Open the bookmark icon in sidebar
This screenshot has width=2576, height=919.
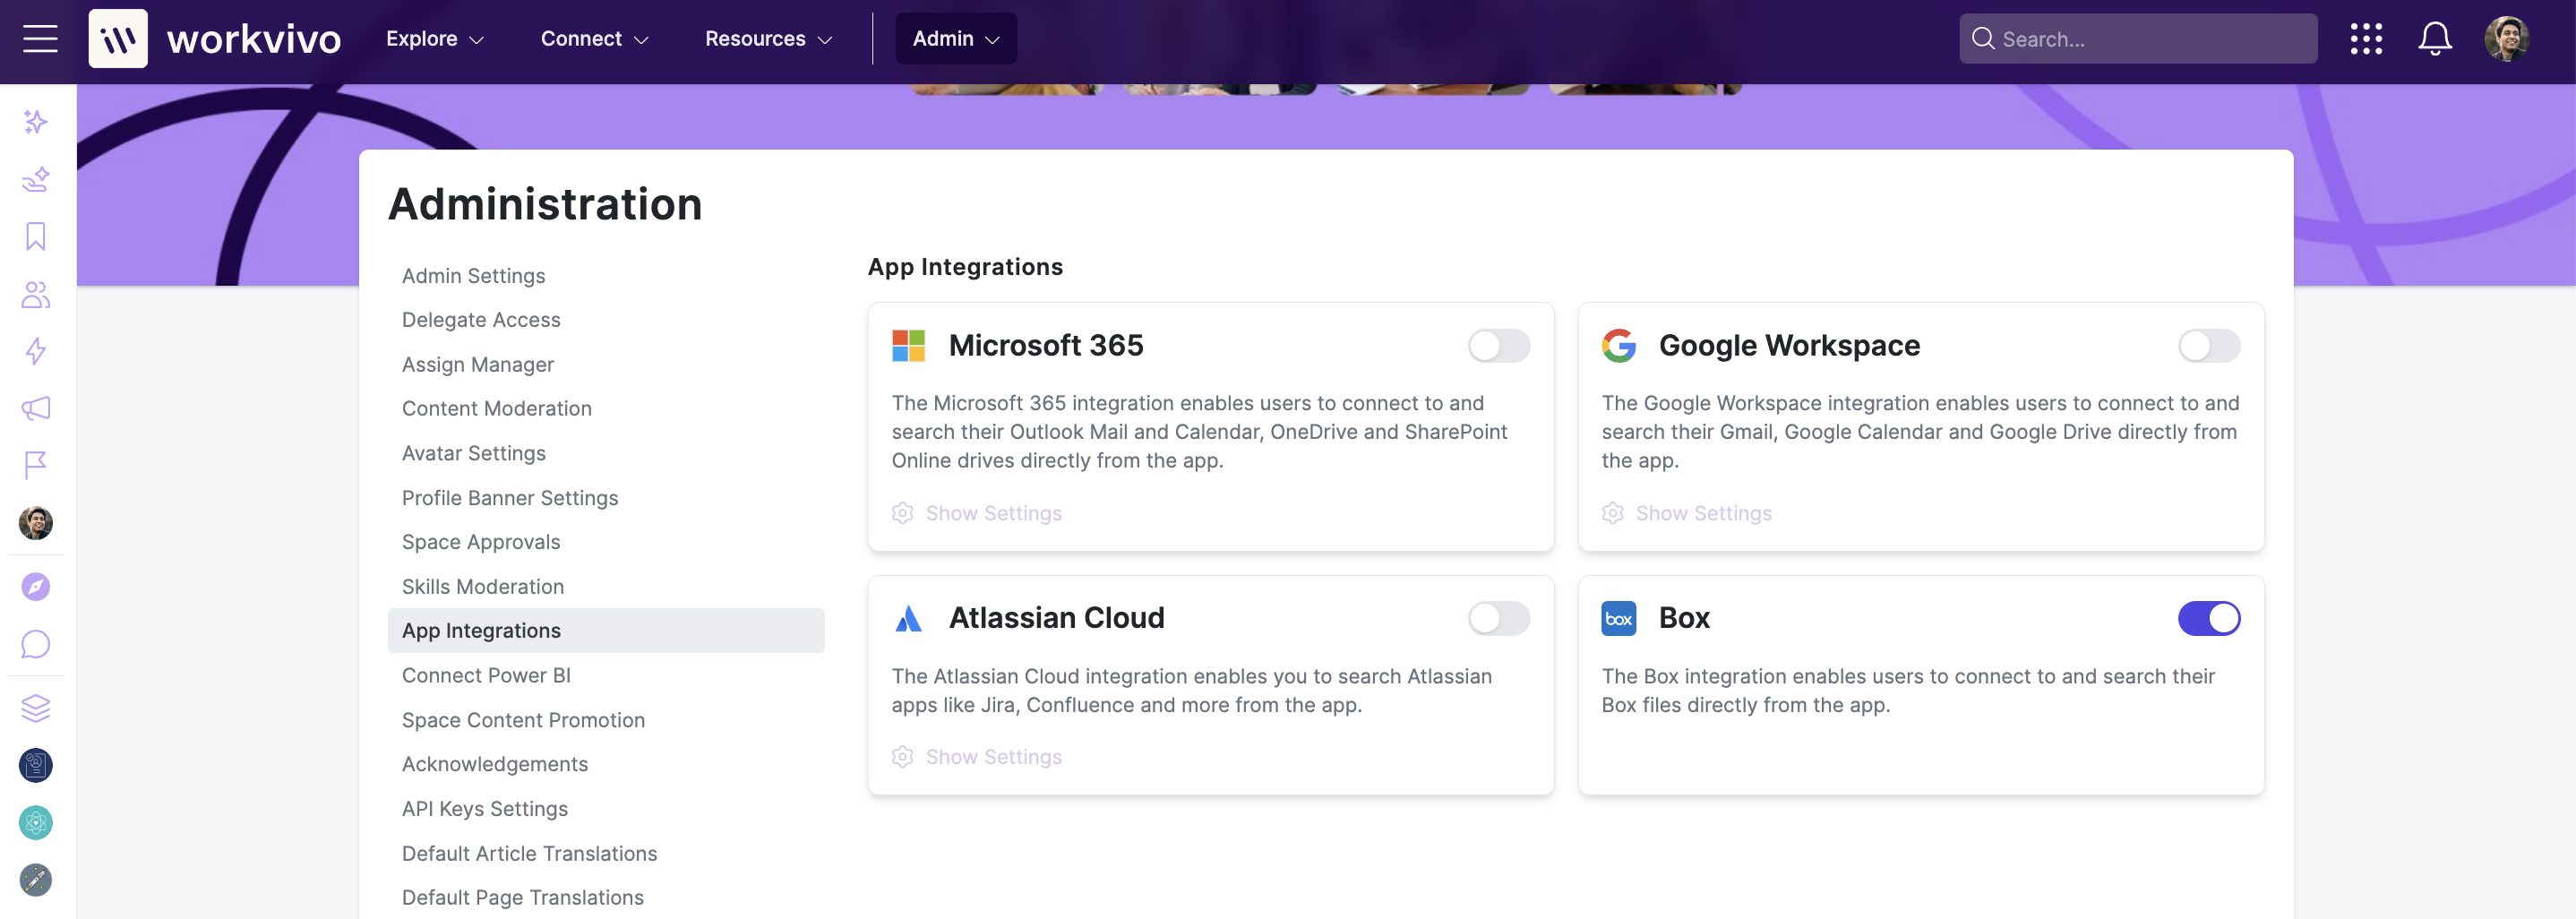[x=36, y=237]
